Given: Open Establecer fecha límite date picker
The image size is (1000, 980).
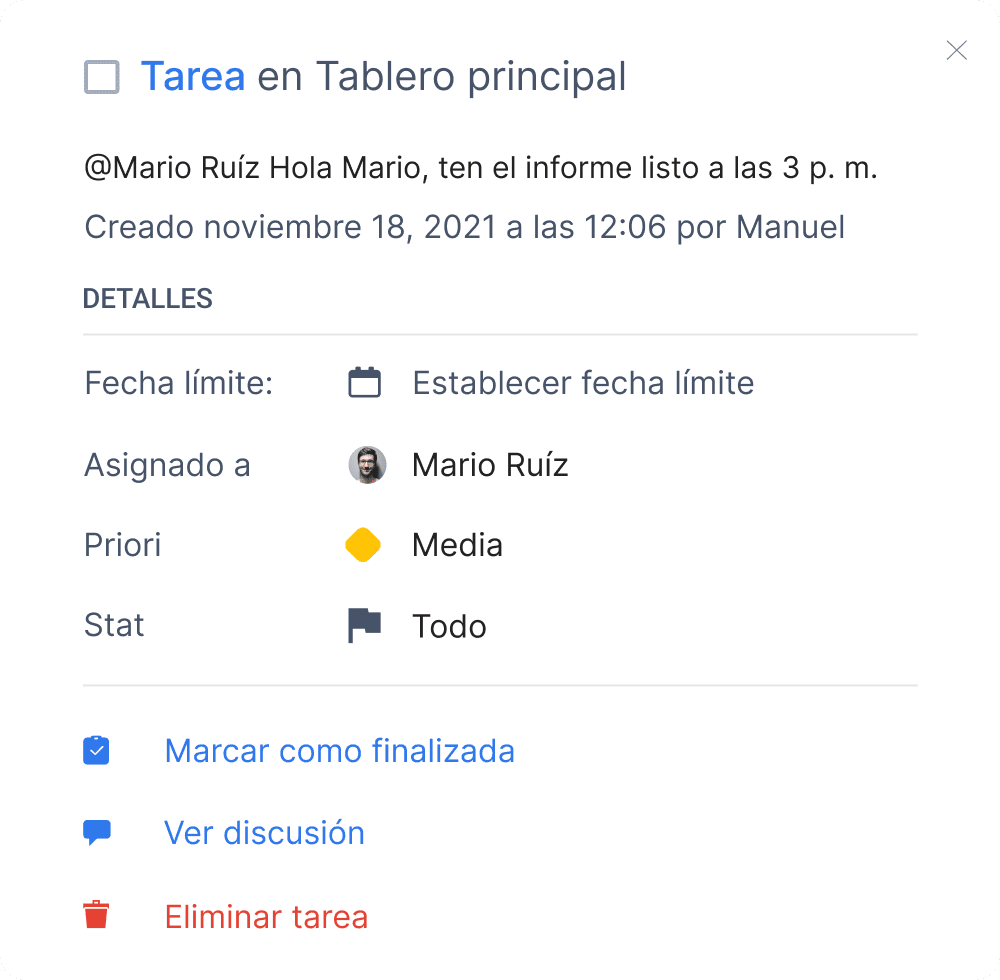Looking at the screenshot, I should click(x=583, y=383).
